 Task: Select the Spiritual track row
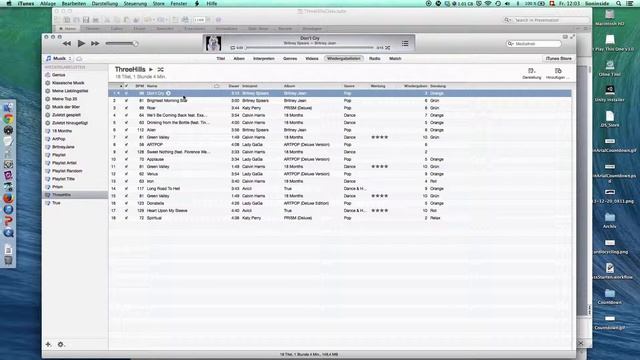(x=340, y=218)
